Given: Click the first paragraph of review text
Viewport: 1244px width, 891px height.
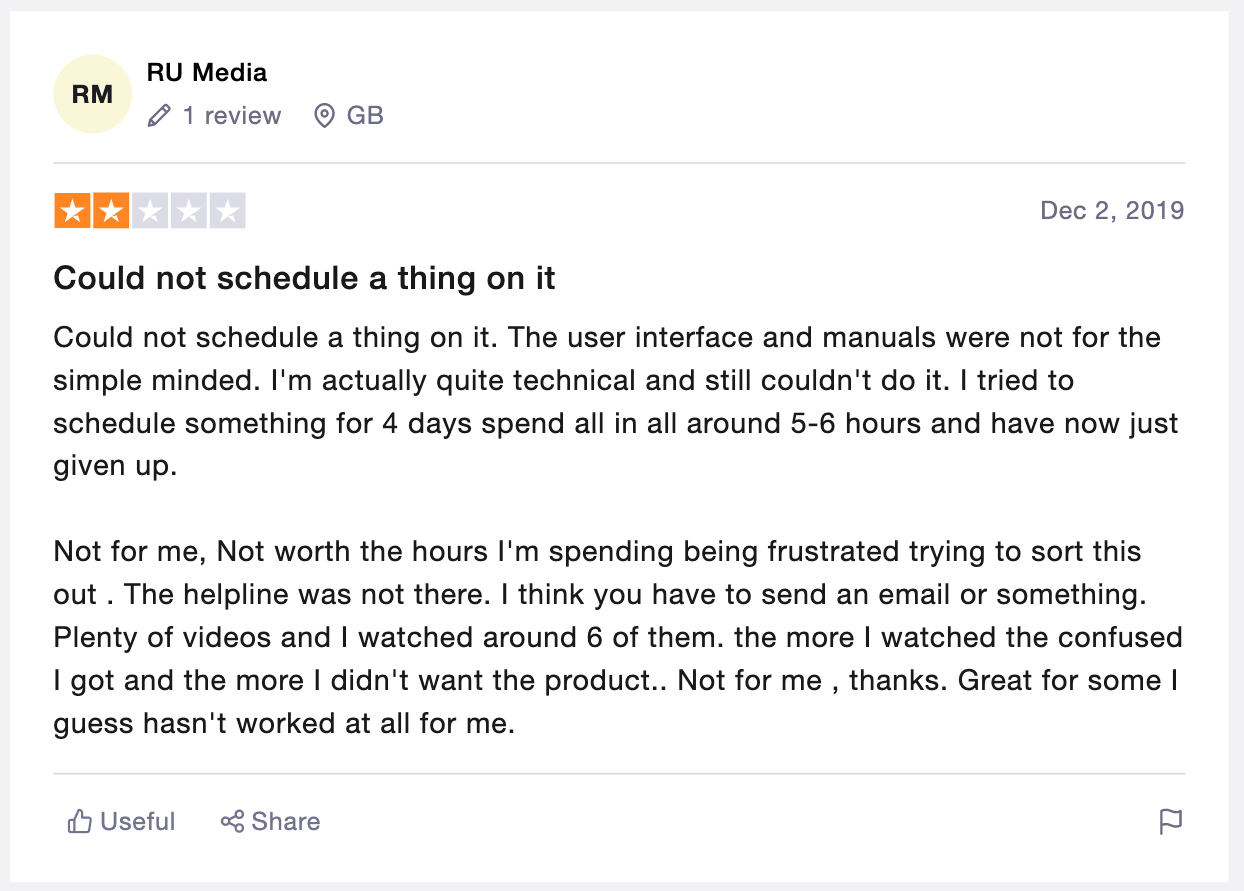Looking at the screenshot, I should click(615, 401).
